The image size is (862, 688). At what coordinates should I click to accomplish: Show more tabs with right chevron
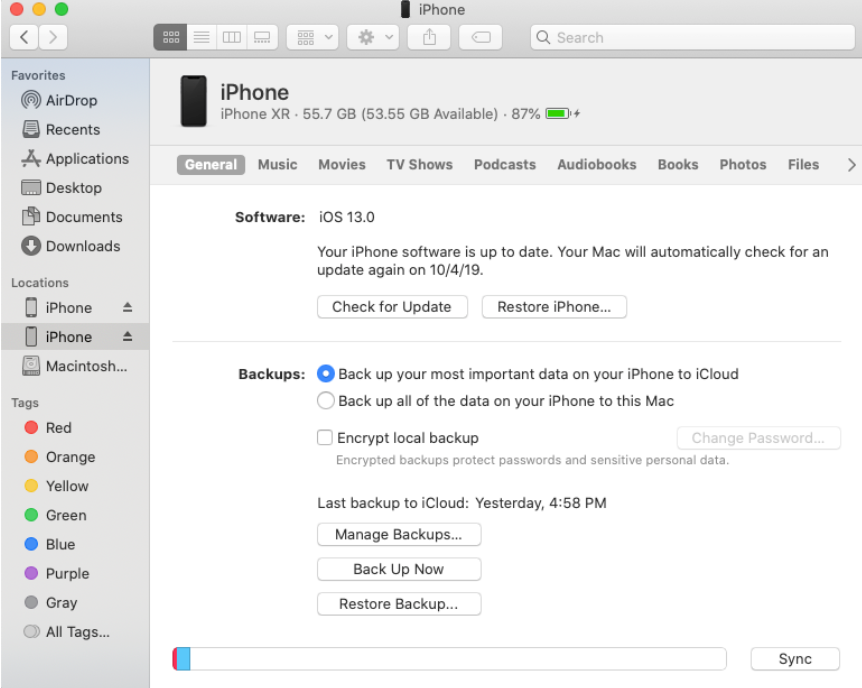(851, 164)
